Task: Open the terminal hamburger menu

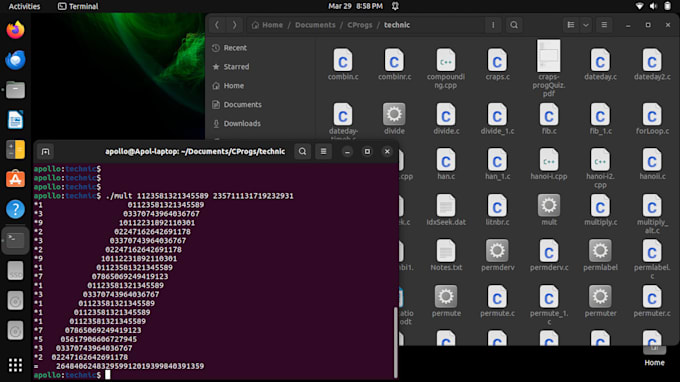Action: coord(323,151)
